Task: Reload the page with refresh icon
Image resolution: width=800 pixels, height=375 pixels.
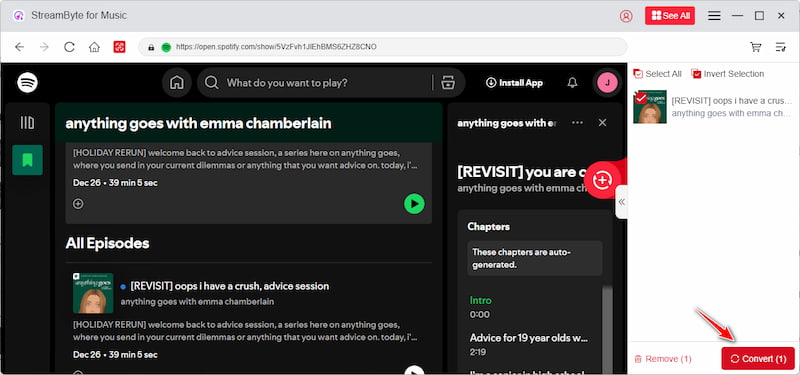Action: pos(69,47)
